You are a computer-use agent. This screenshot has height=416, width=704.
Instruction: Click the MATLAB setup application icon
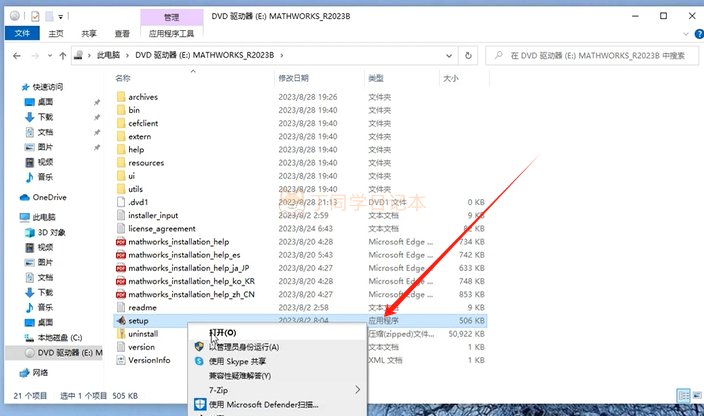tap(121, 320)
